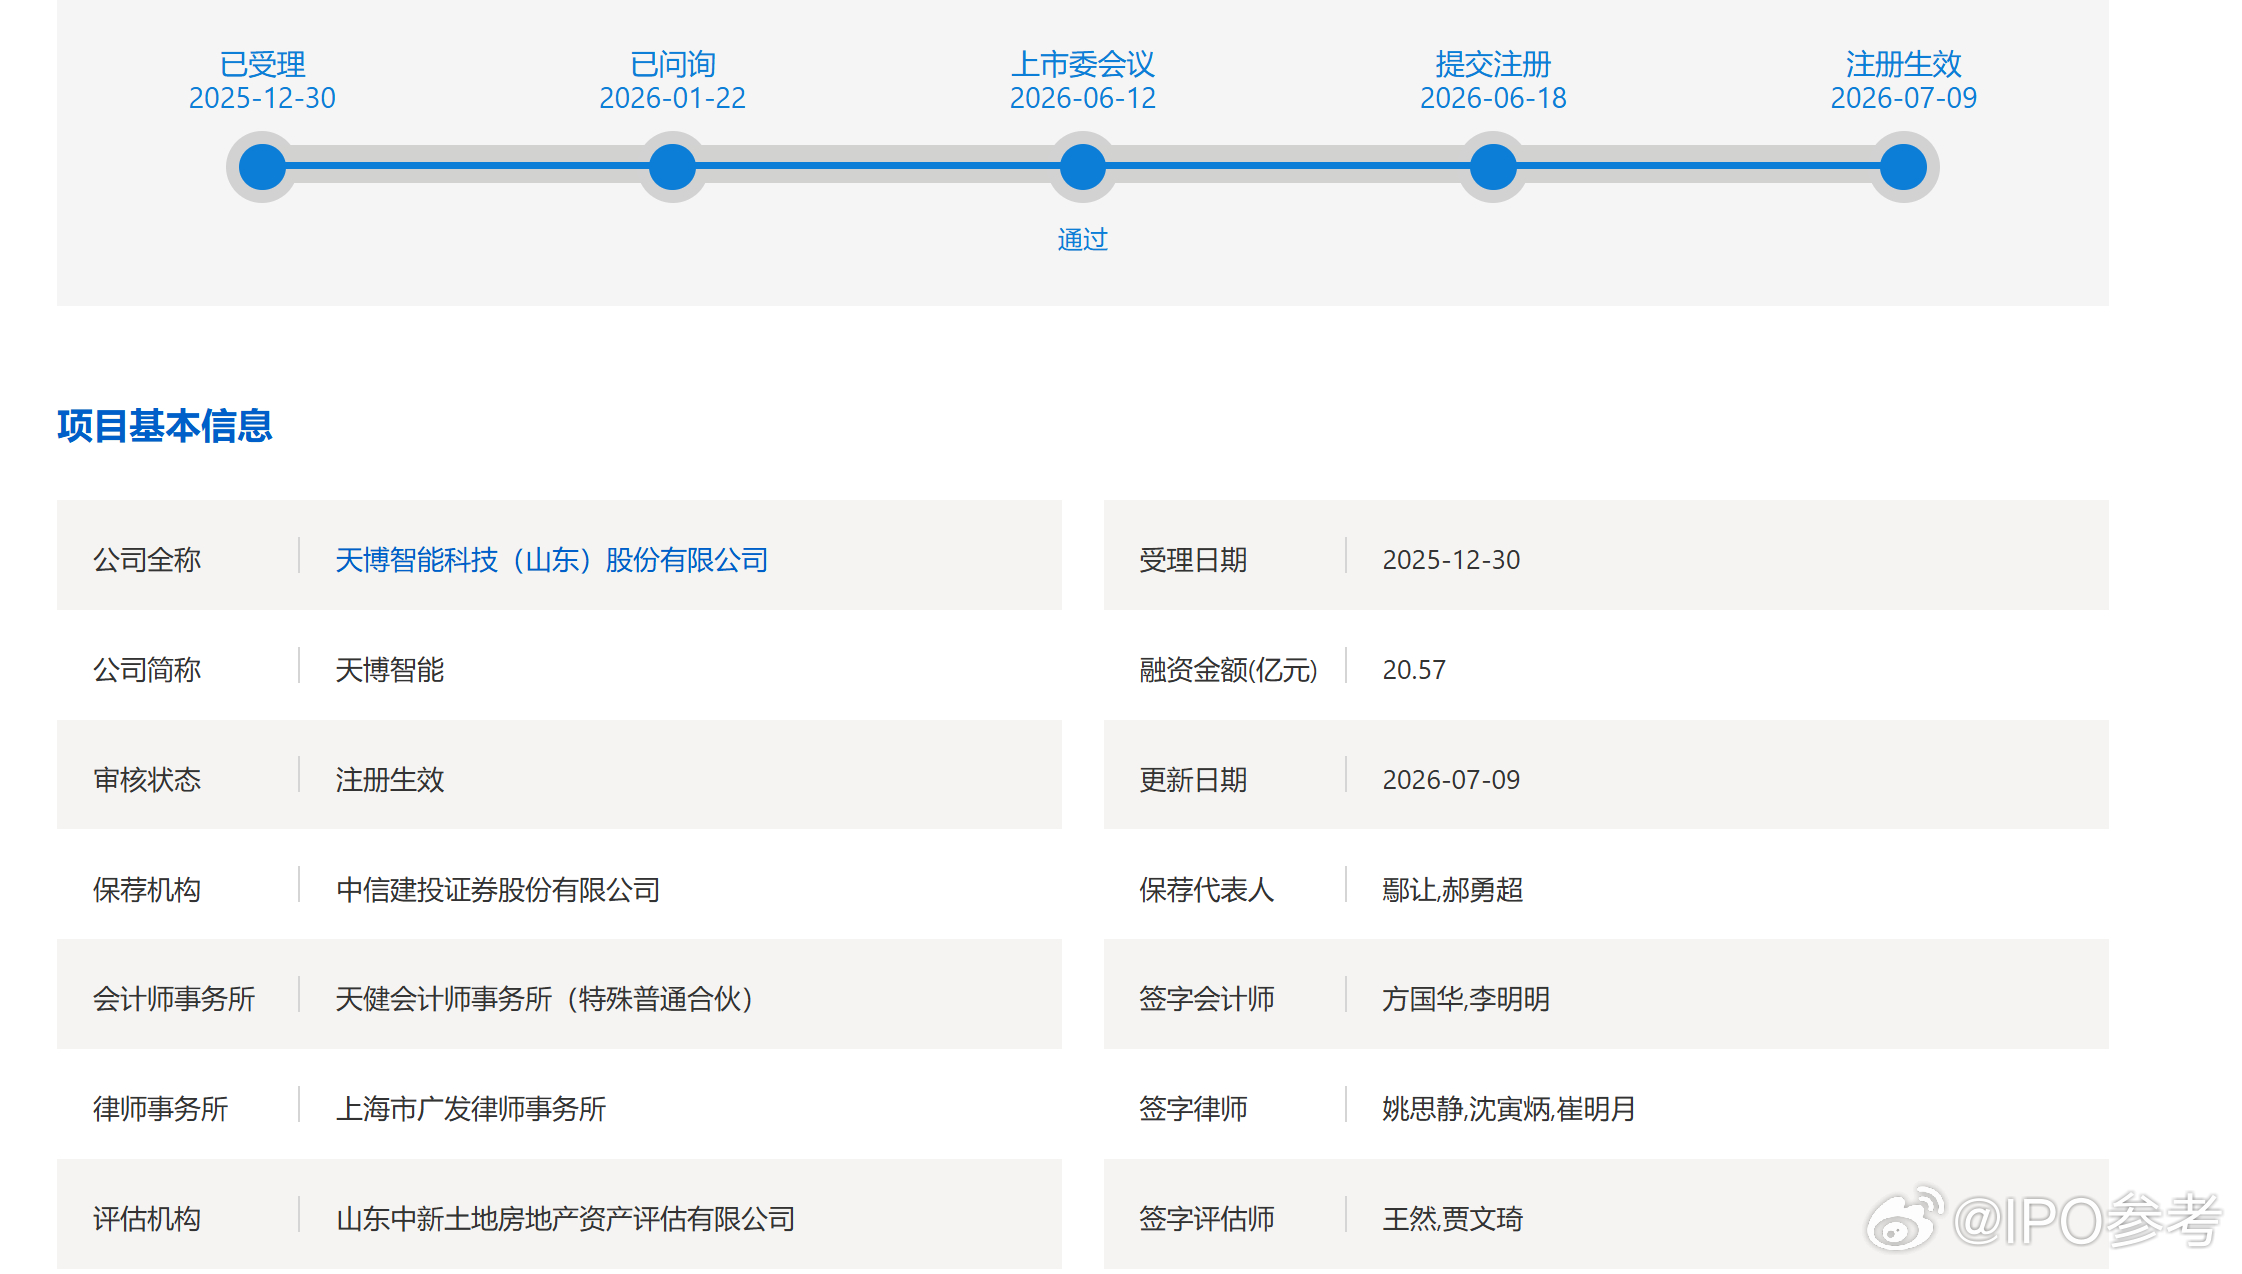Click 签字会计师 names 方国华,李明明

click(x=1466, y=999)
